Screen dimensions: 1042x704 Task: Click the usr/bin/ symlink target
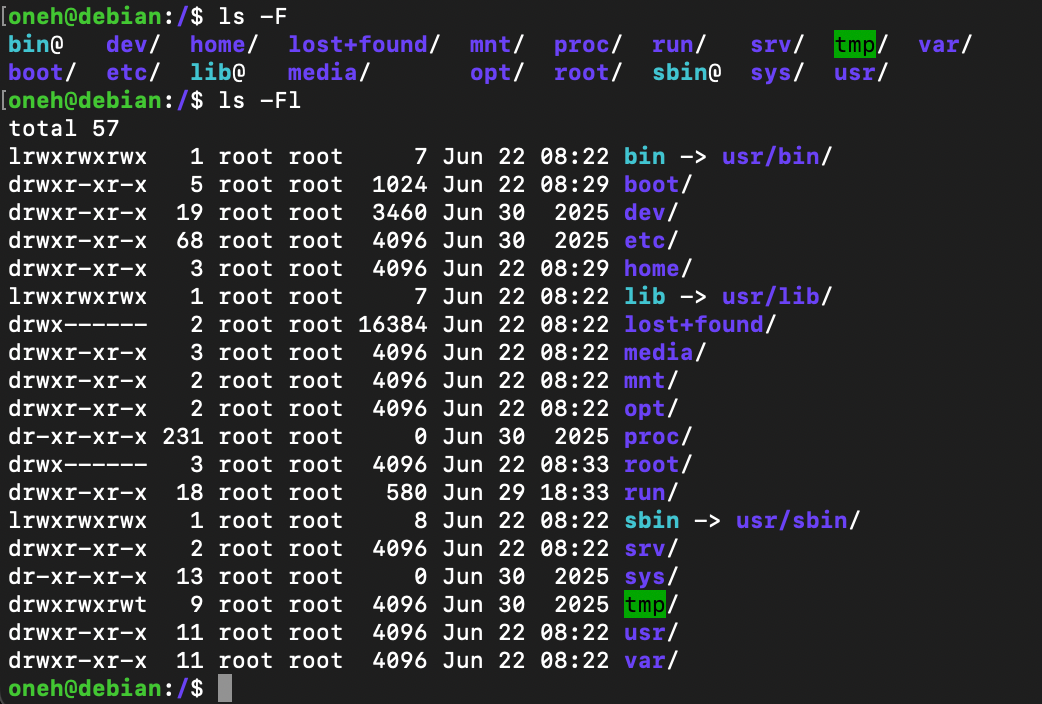click(777, 157)
